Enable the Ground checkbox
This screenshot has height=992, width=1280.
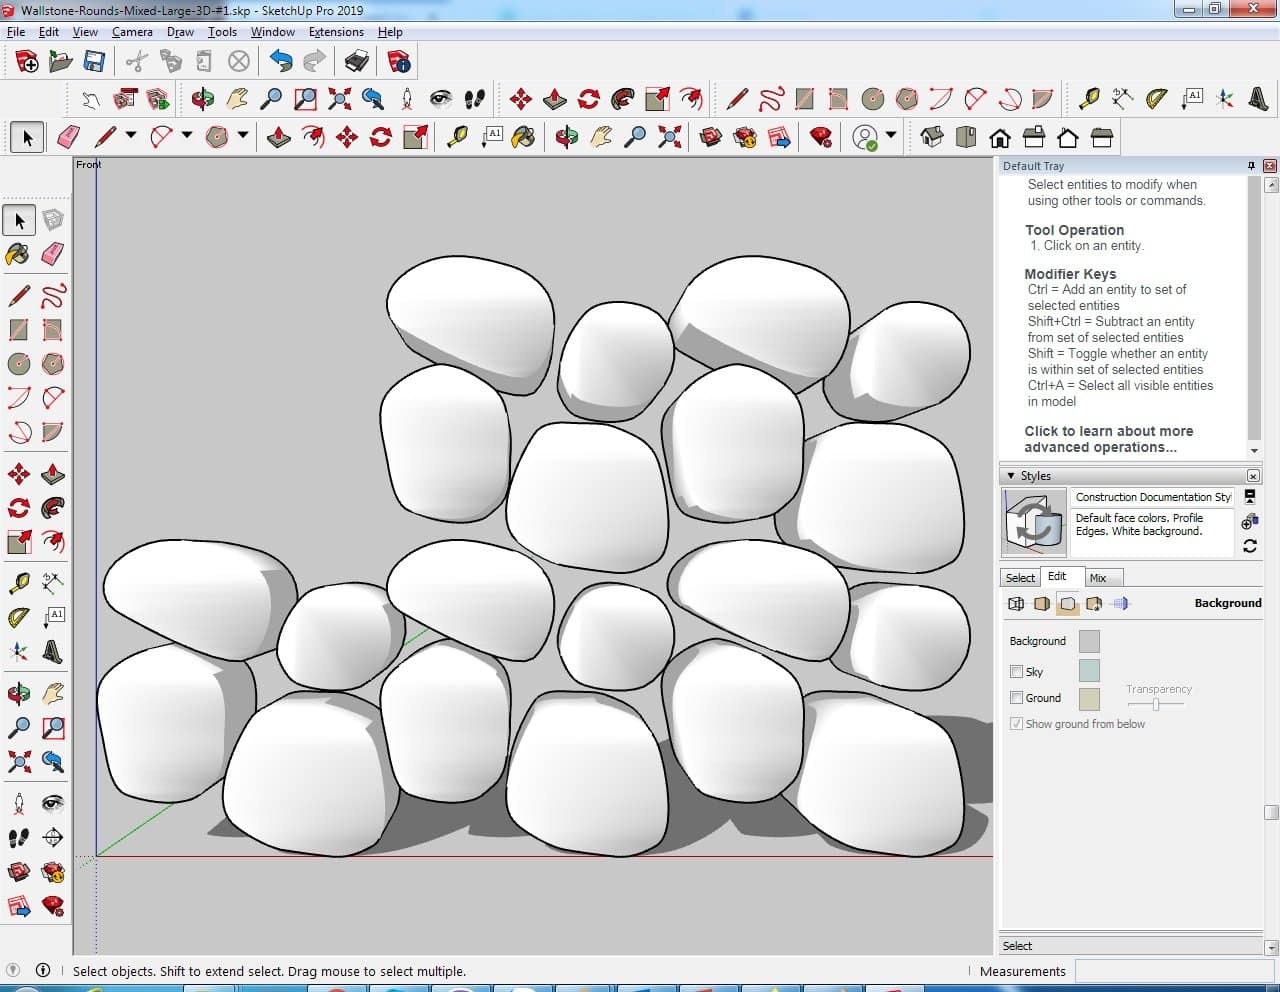tap(1016, 697)
